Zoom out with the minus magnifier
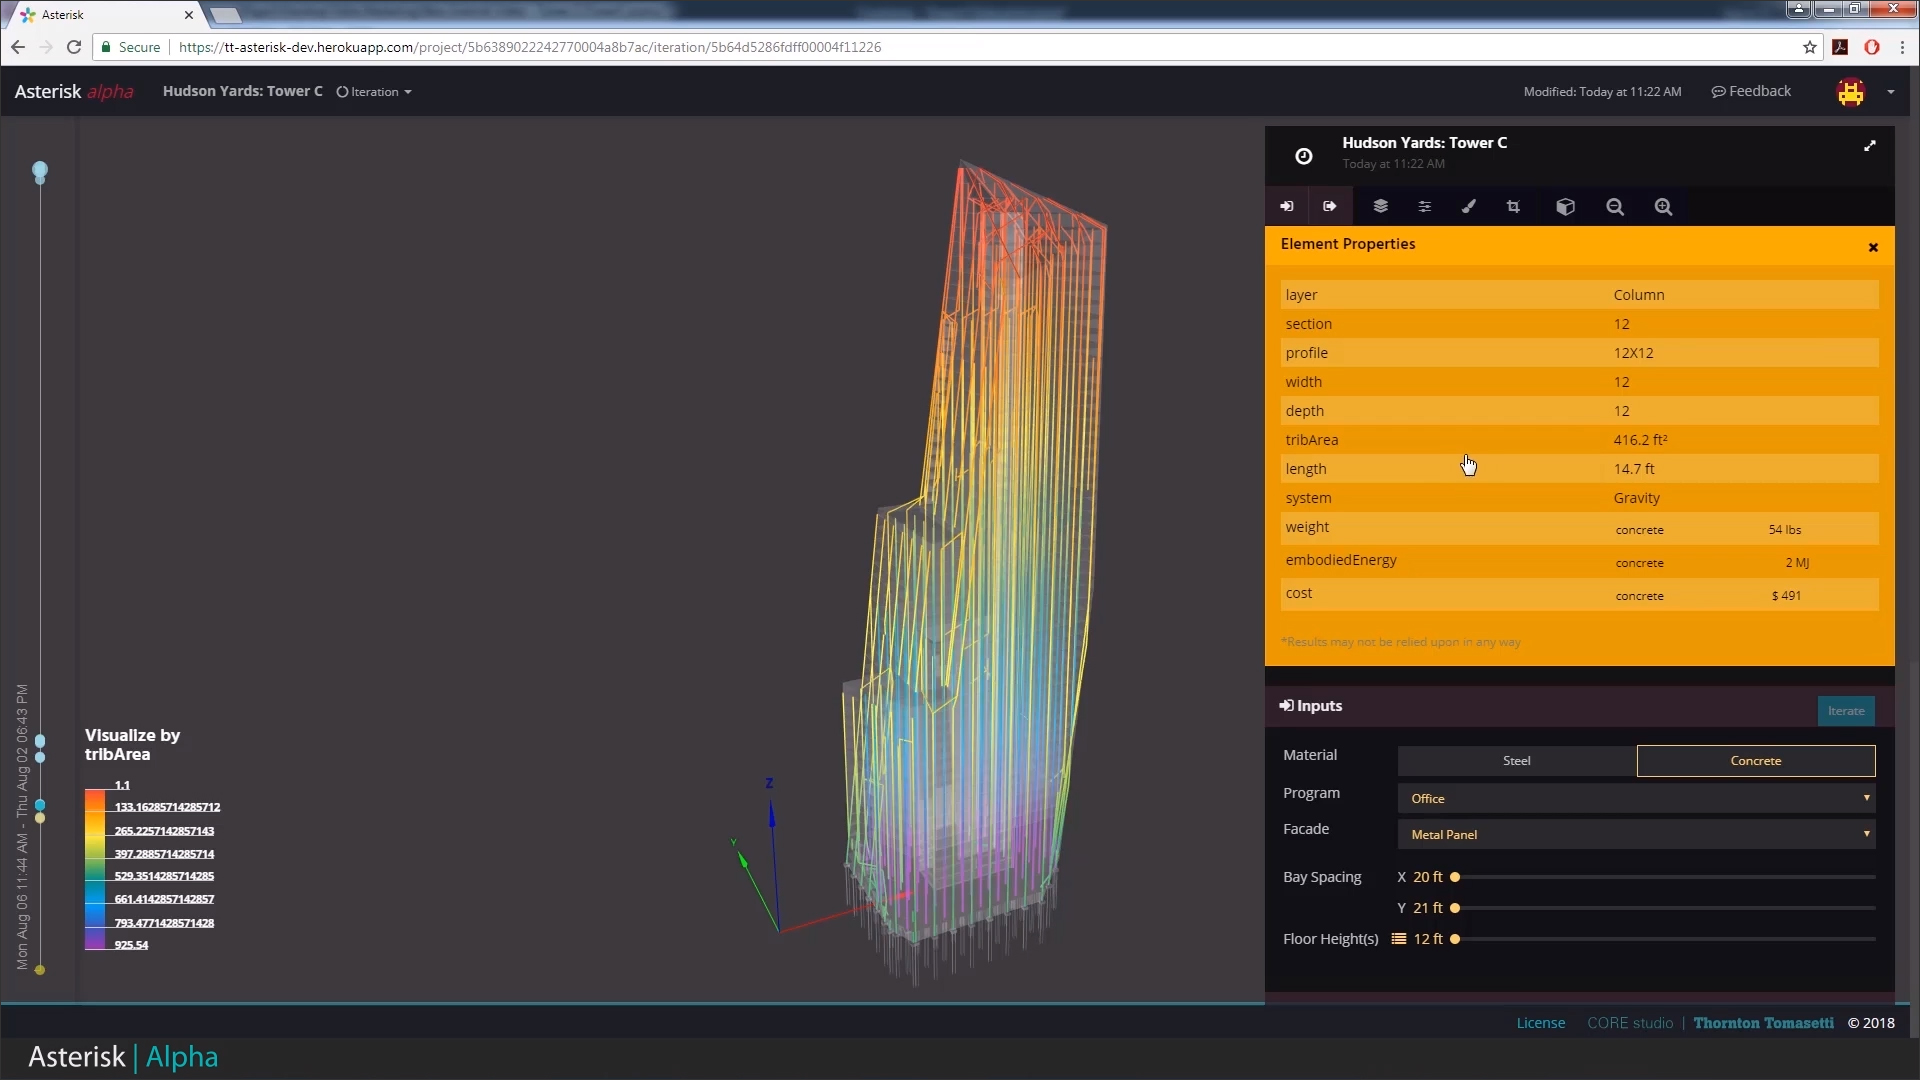The height and width of the screenshot is (1080, 1920). (x=1615, y=206)
